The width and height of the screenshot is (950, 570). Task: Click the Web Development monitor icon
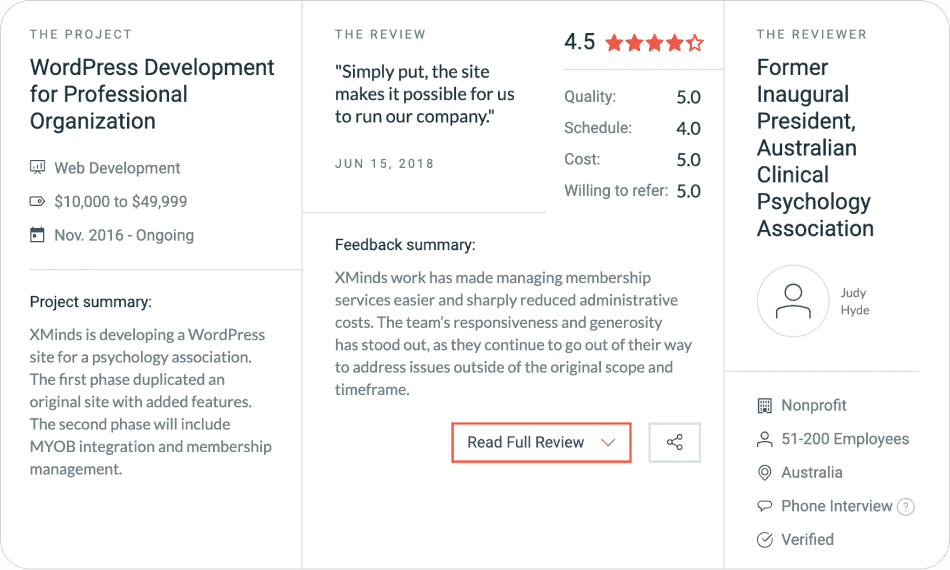38,168
